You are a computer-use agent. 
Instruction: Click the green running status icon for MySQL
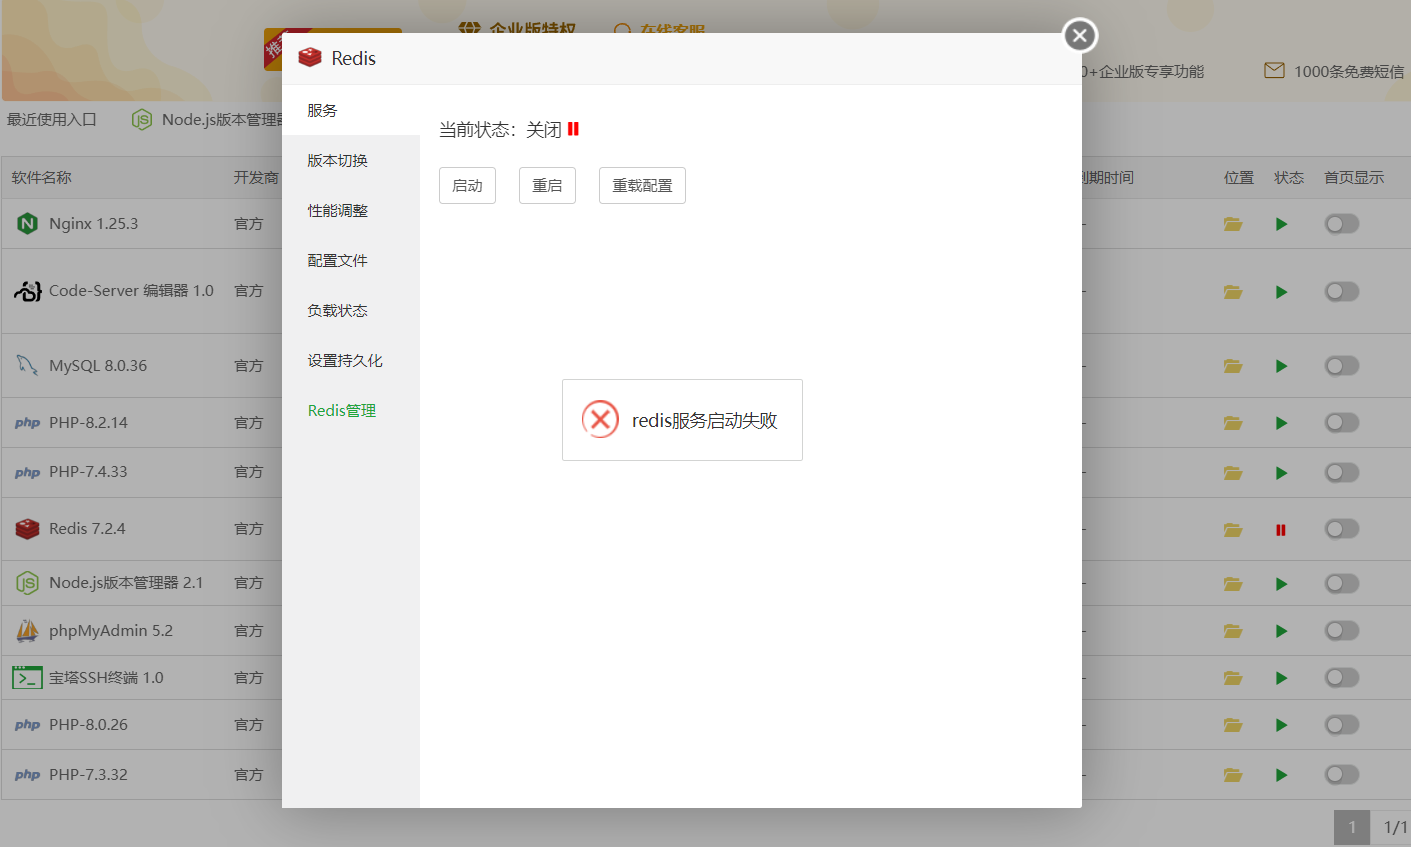[1281, 366]
